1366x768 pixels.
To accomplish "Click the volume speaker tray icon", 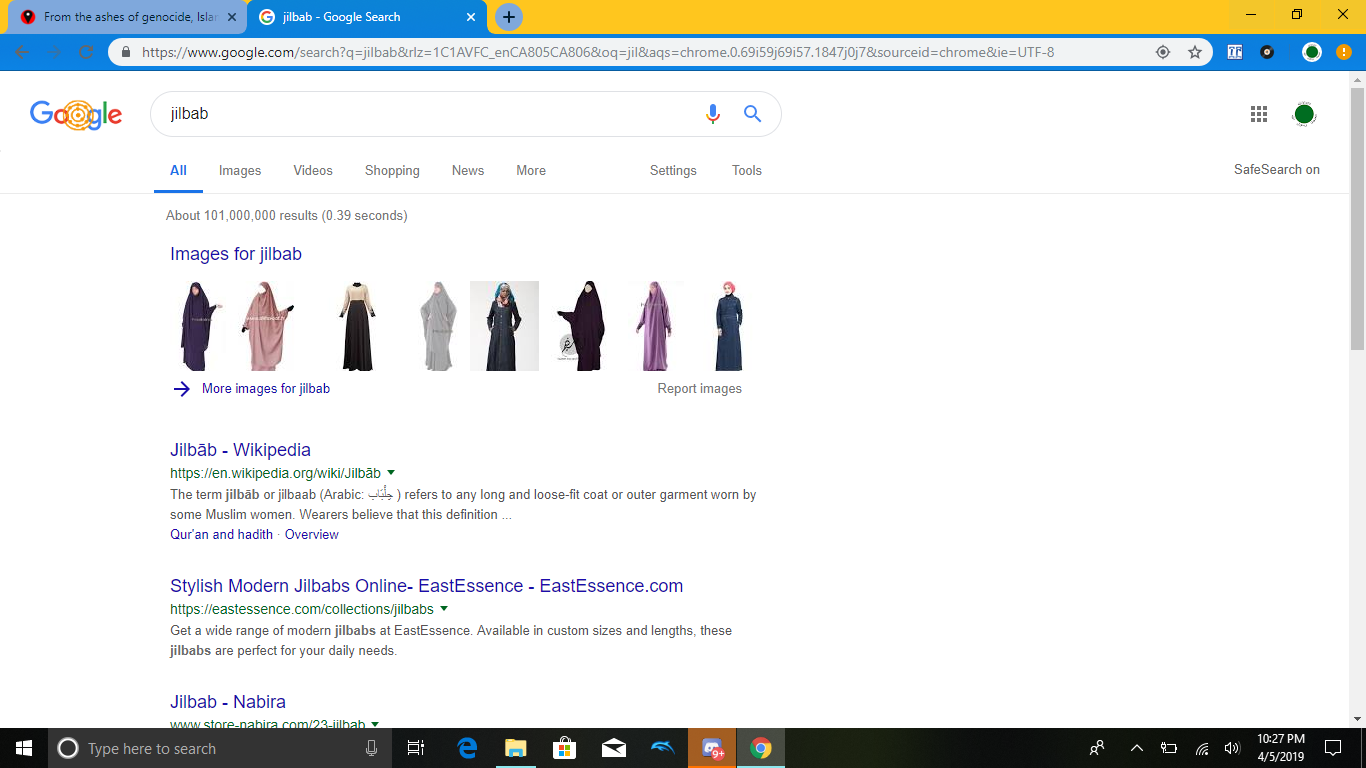I will 1232,748.
